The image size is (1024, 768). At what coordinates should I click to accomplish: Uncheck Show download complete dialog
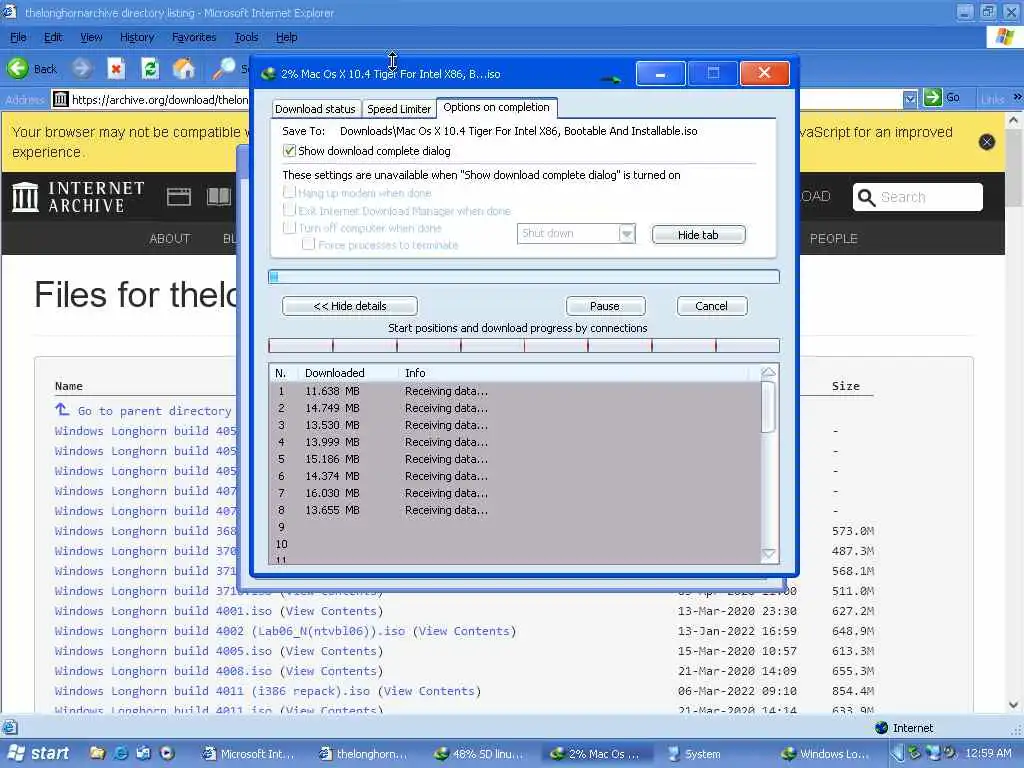289,151
